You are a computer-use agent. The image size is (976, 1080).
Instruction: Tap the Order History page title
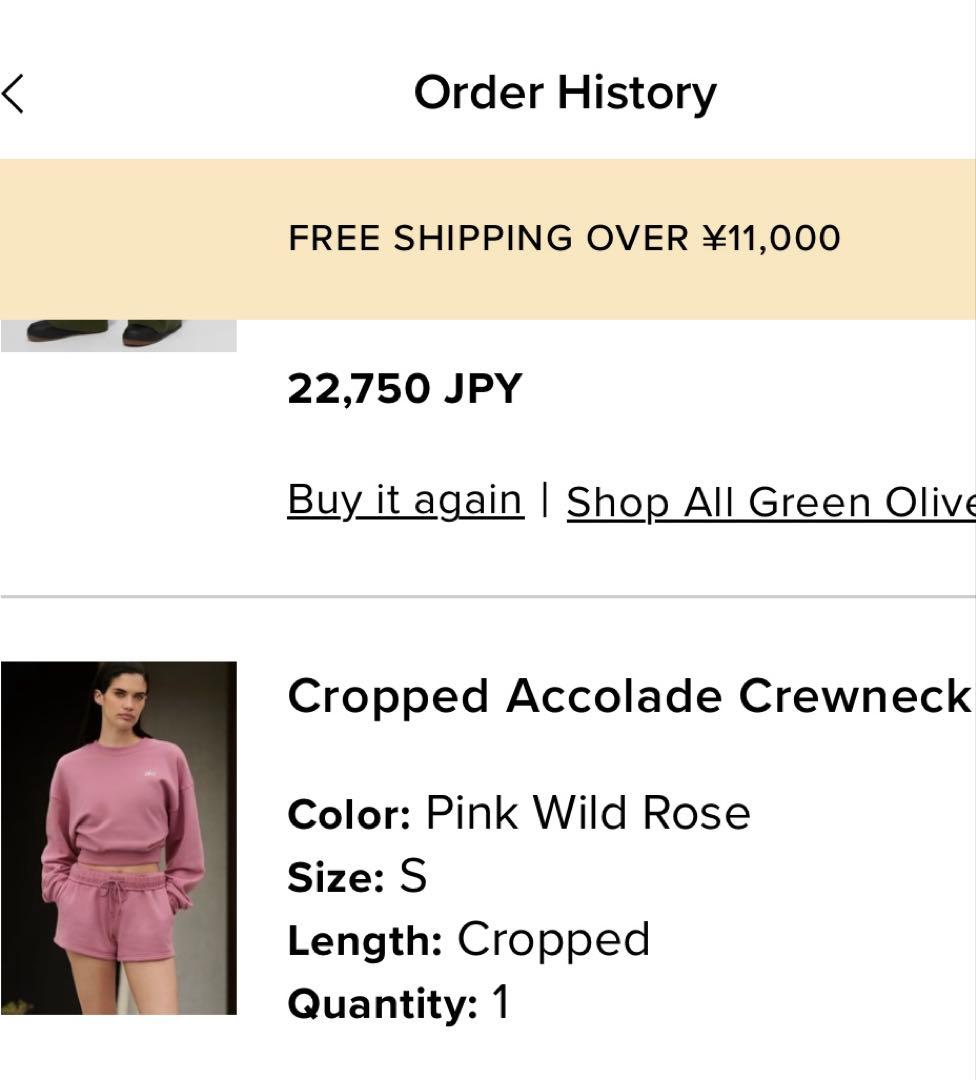click(x=565, y=93)
